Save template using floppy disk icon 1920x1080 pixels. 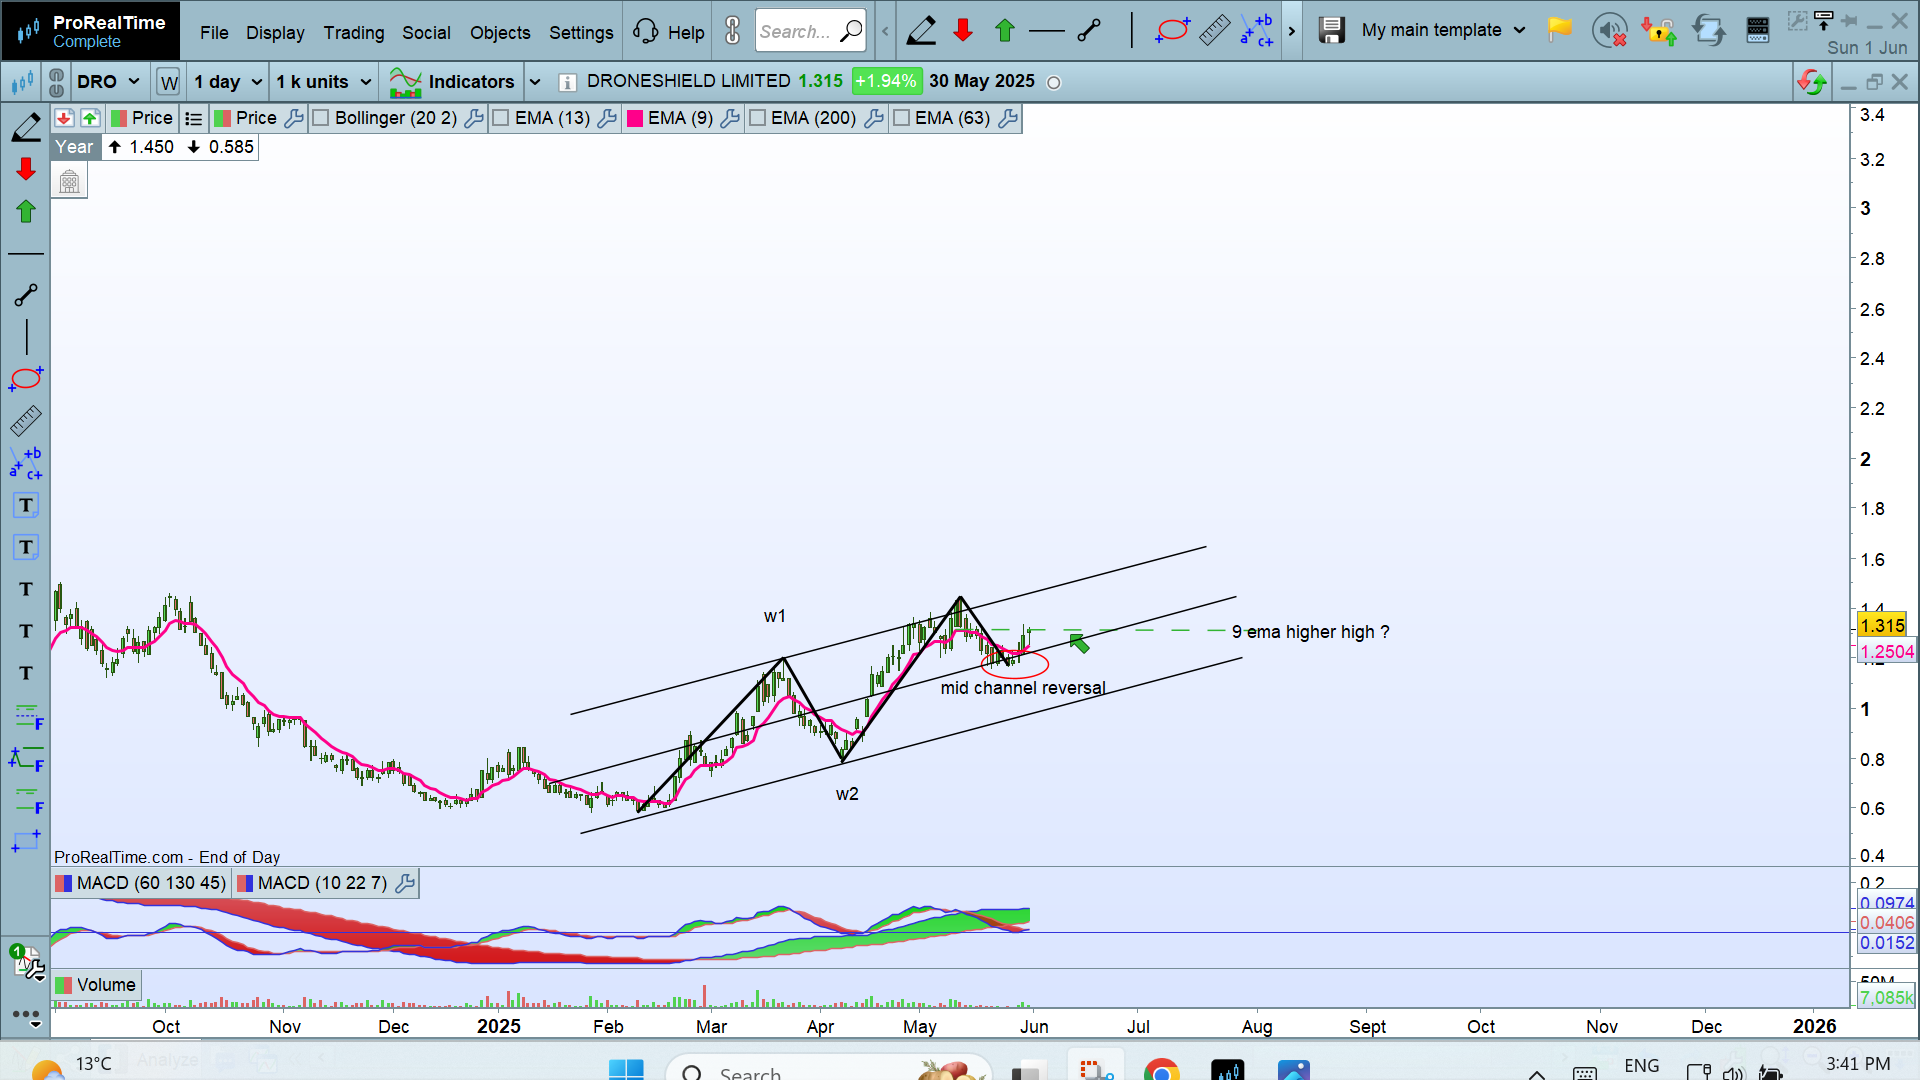1331,31
